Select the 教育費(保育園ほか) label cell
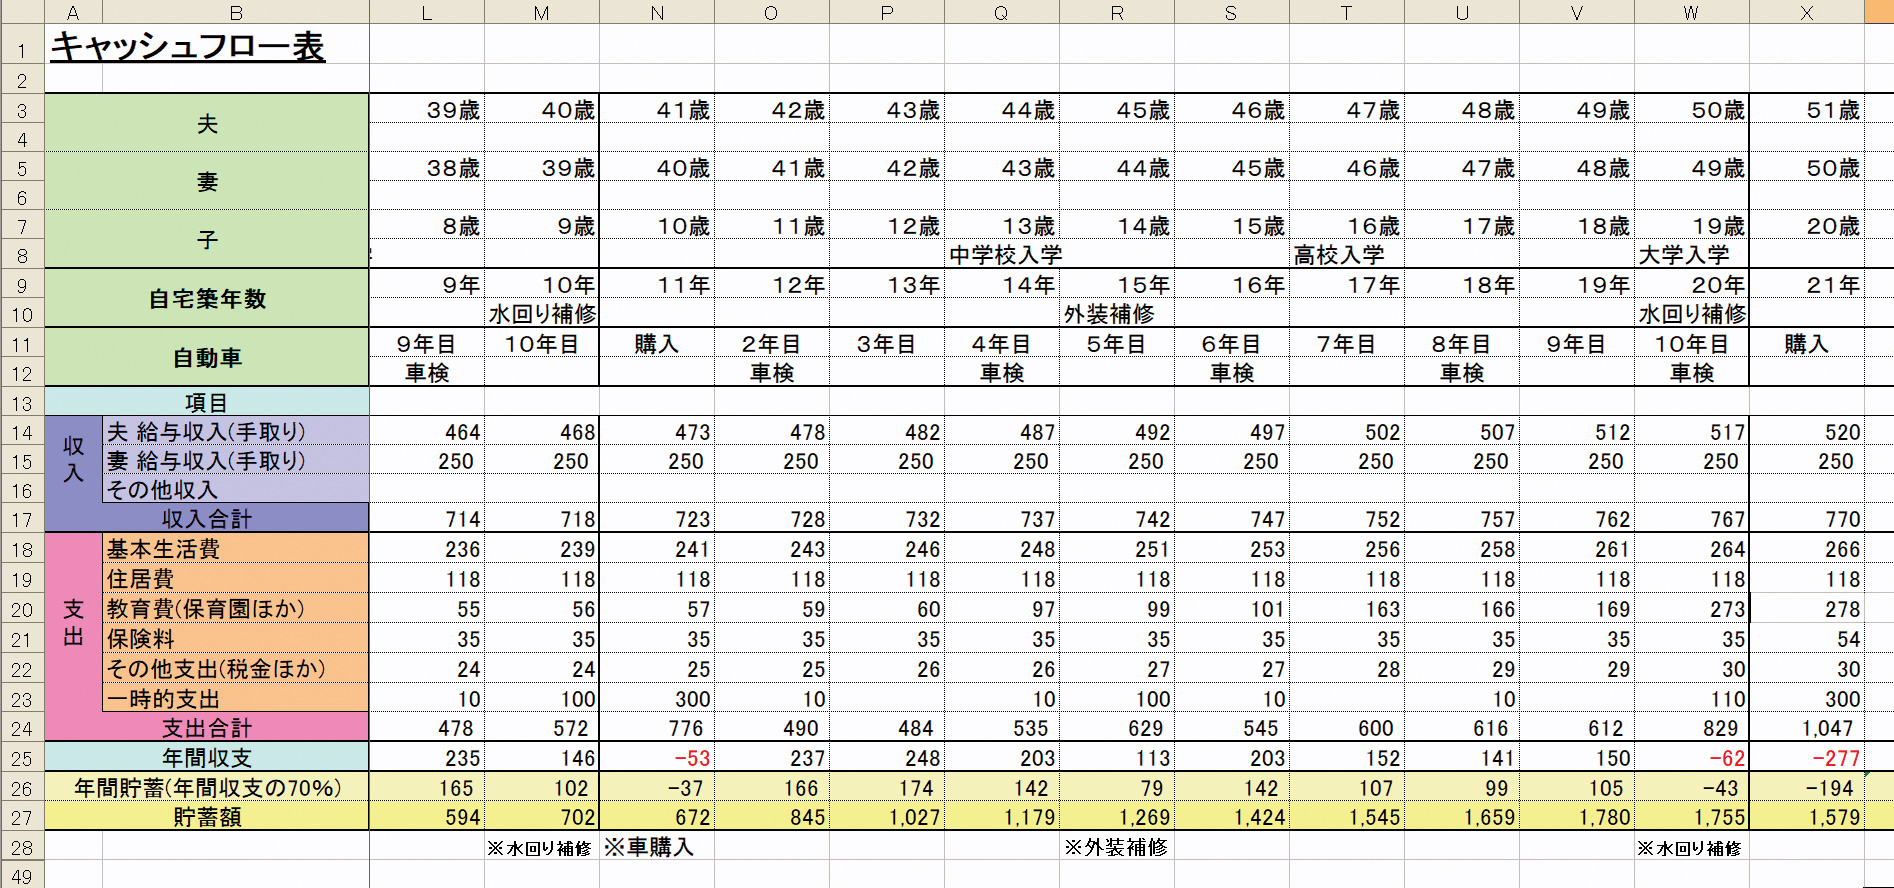Image resolution: width=1894 pixels, height=888 pixels. pyautogui.click(x=236, y=609)
